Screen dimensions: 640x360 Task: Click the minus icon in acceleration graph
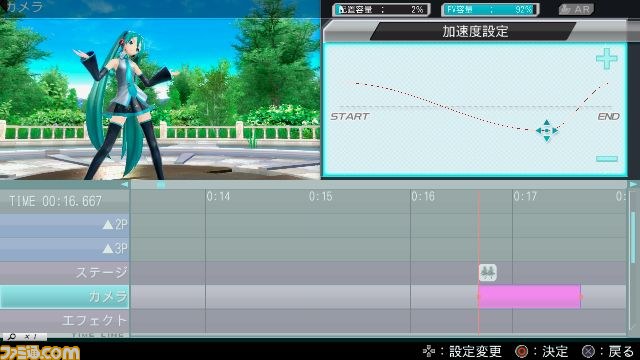[607, 159]
